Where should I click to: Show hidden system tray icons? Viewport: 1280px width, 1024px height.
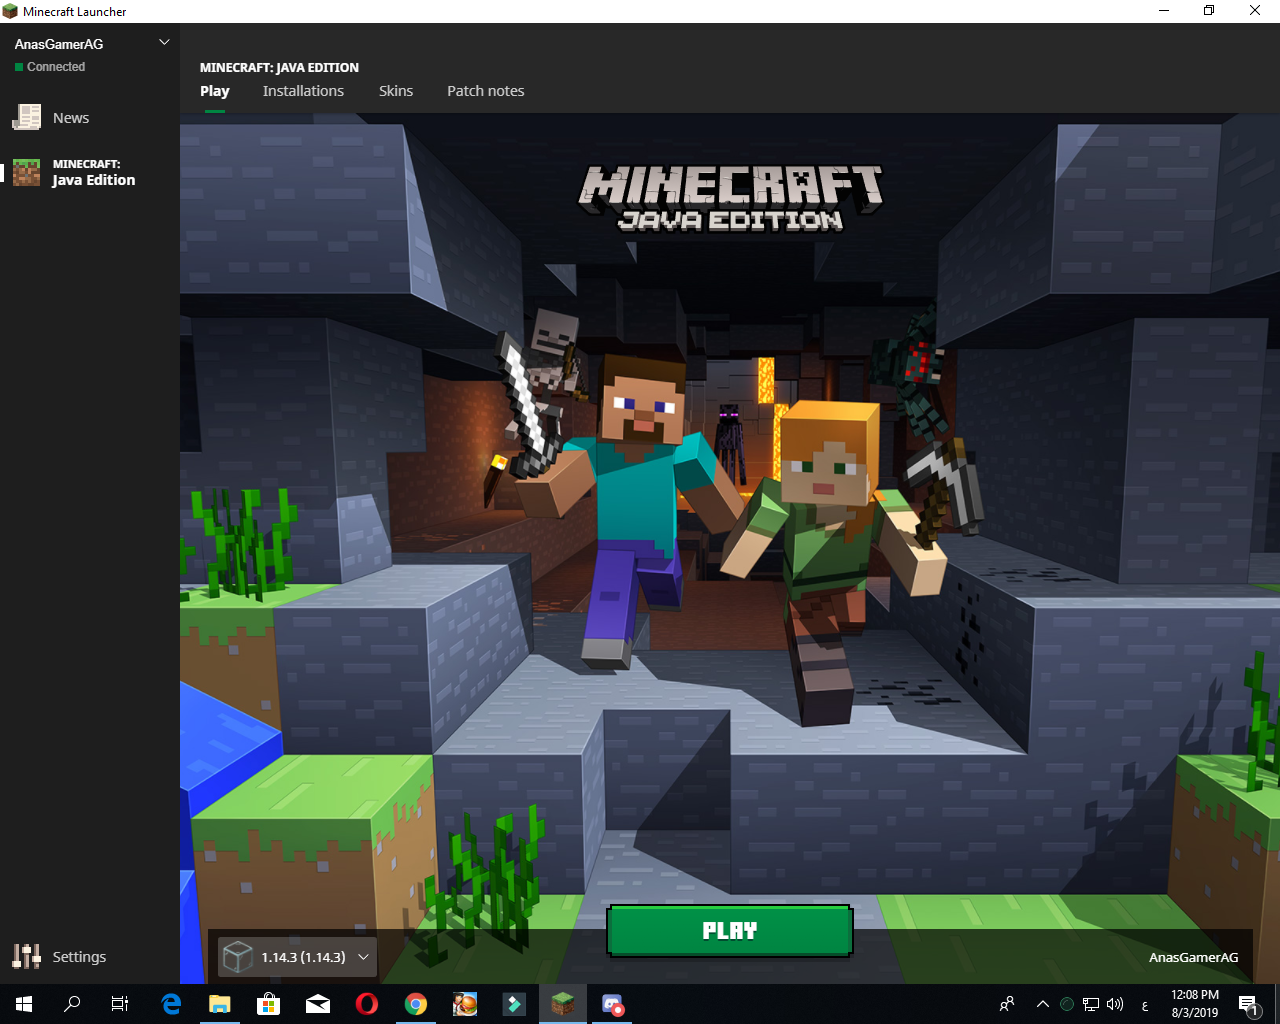[x=1042, y=1004]
